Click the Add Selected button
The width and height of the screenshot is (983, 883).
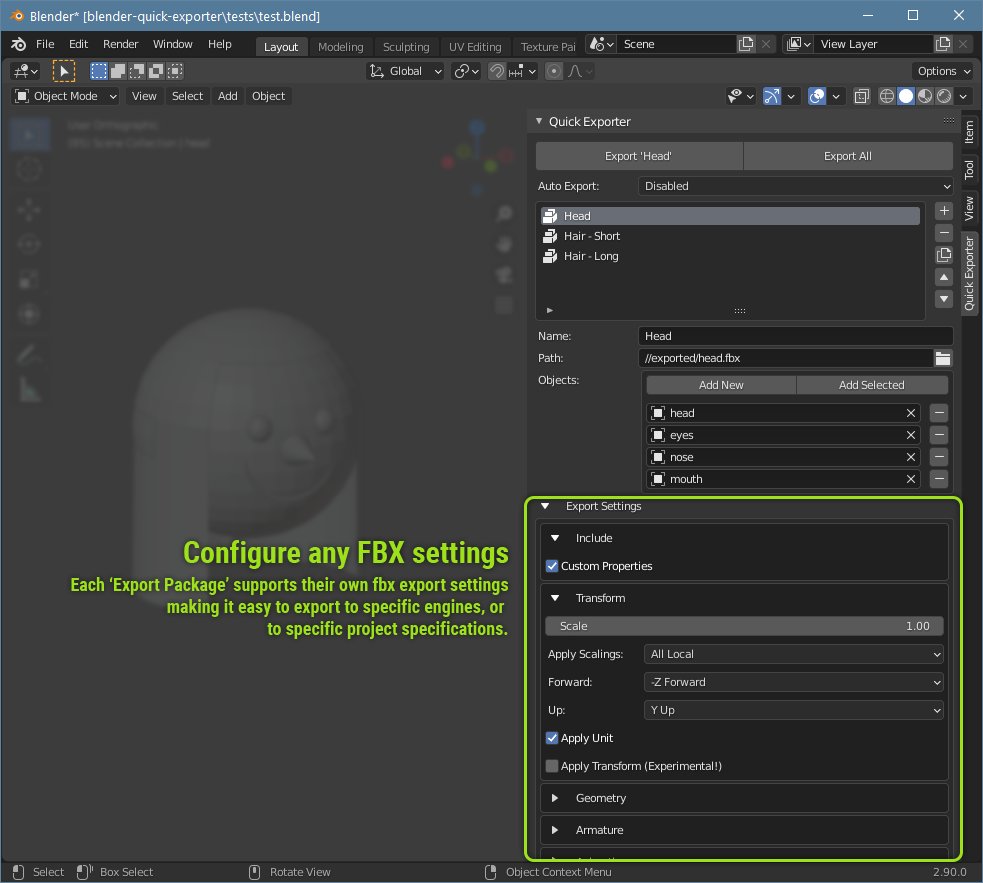[x=871, y=385]
